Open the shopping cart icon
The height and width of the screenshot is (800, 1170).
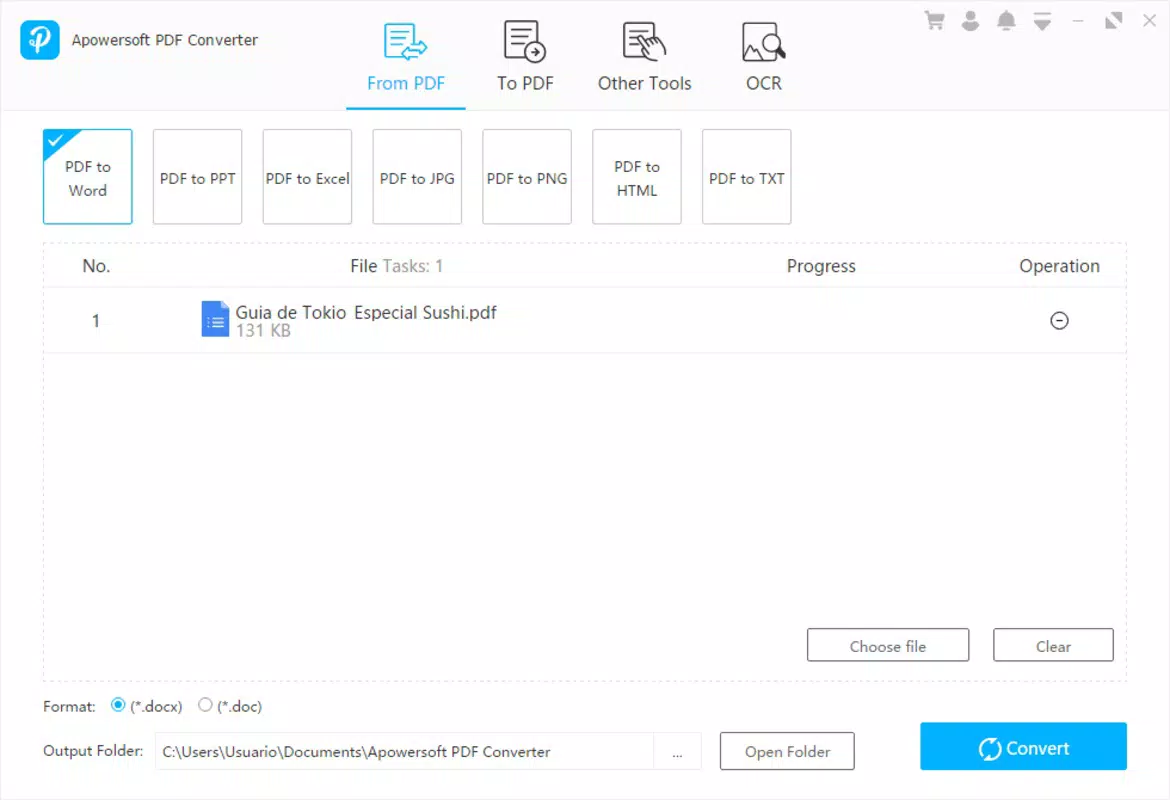(x=934, y=21)
